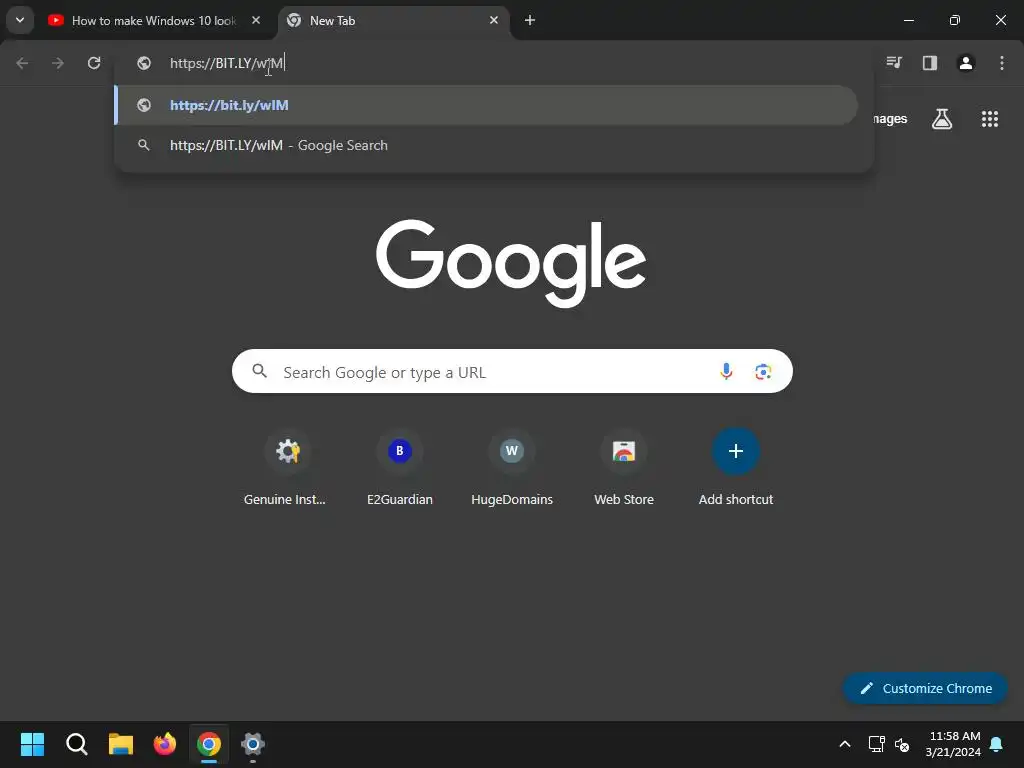Click the Google logo

pos(511,263)
